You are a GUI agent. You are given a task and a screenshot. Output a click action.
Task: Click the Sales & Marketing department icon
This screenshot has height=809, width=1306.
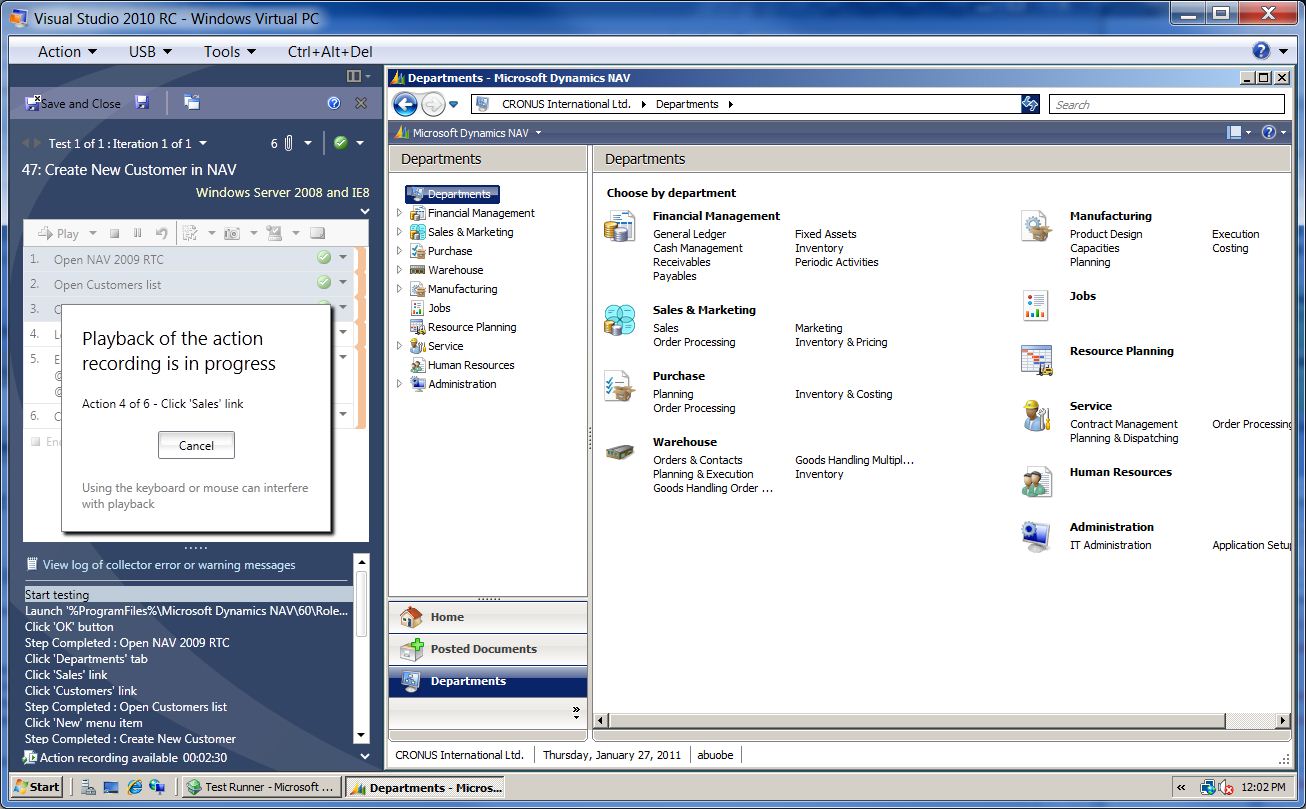620,320
